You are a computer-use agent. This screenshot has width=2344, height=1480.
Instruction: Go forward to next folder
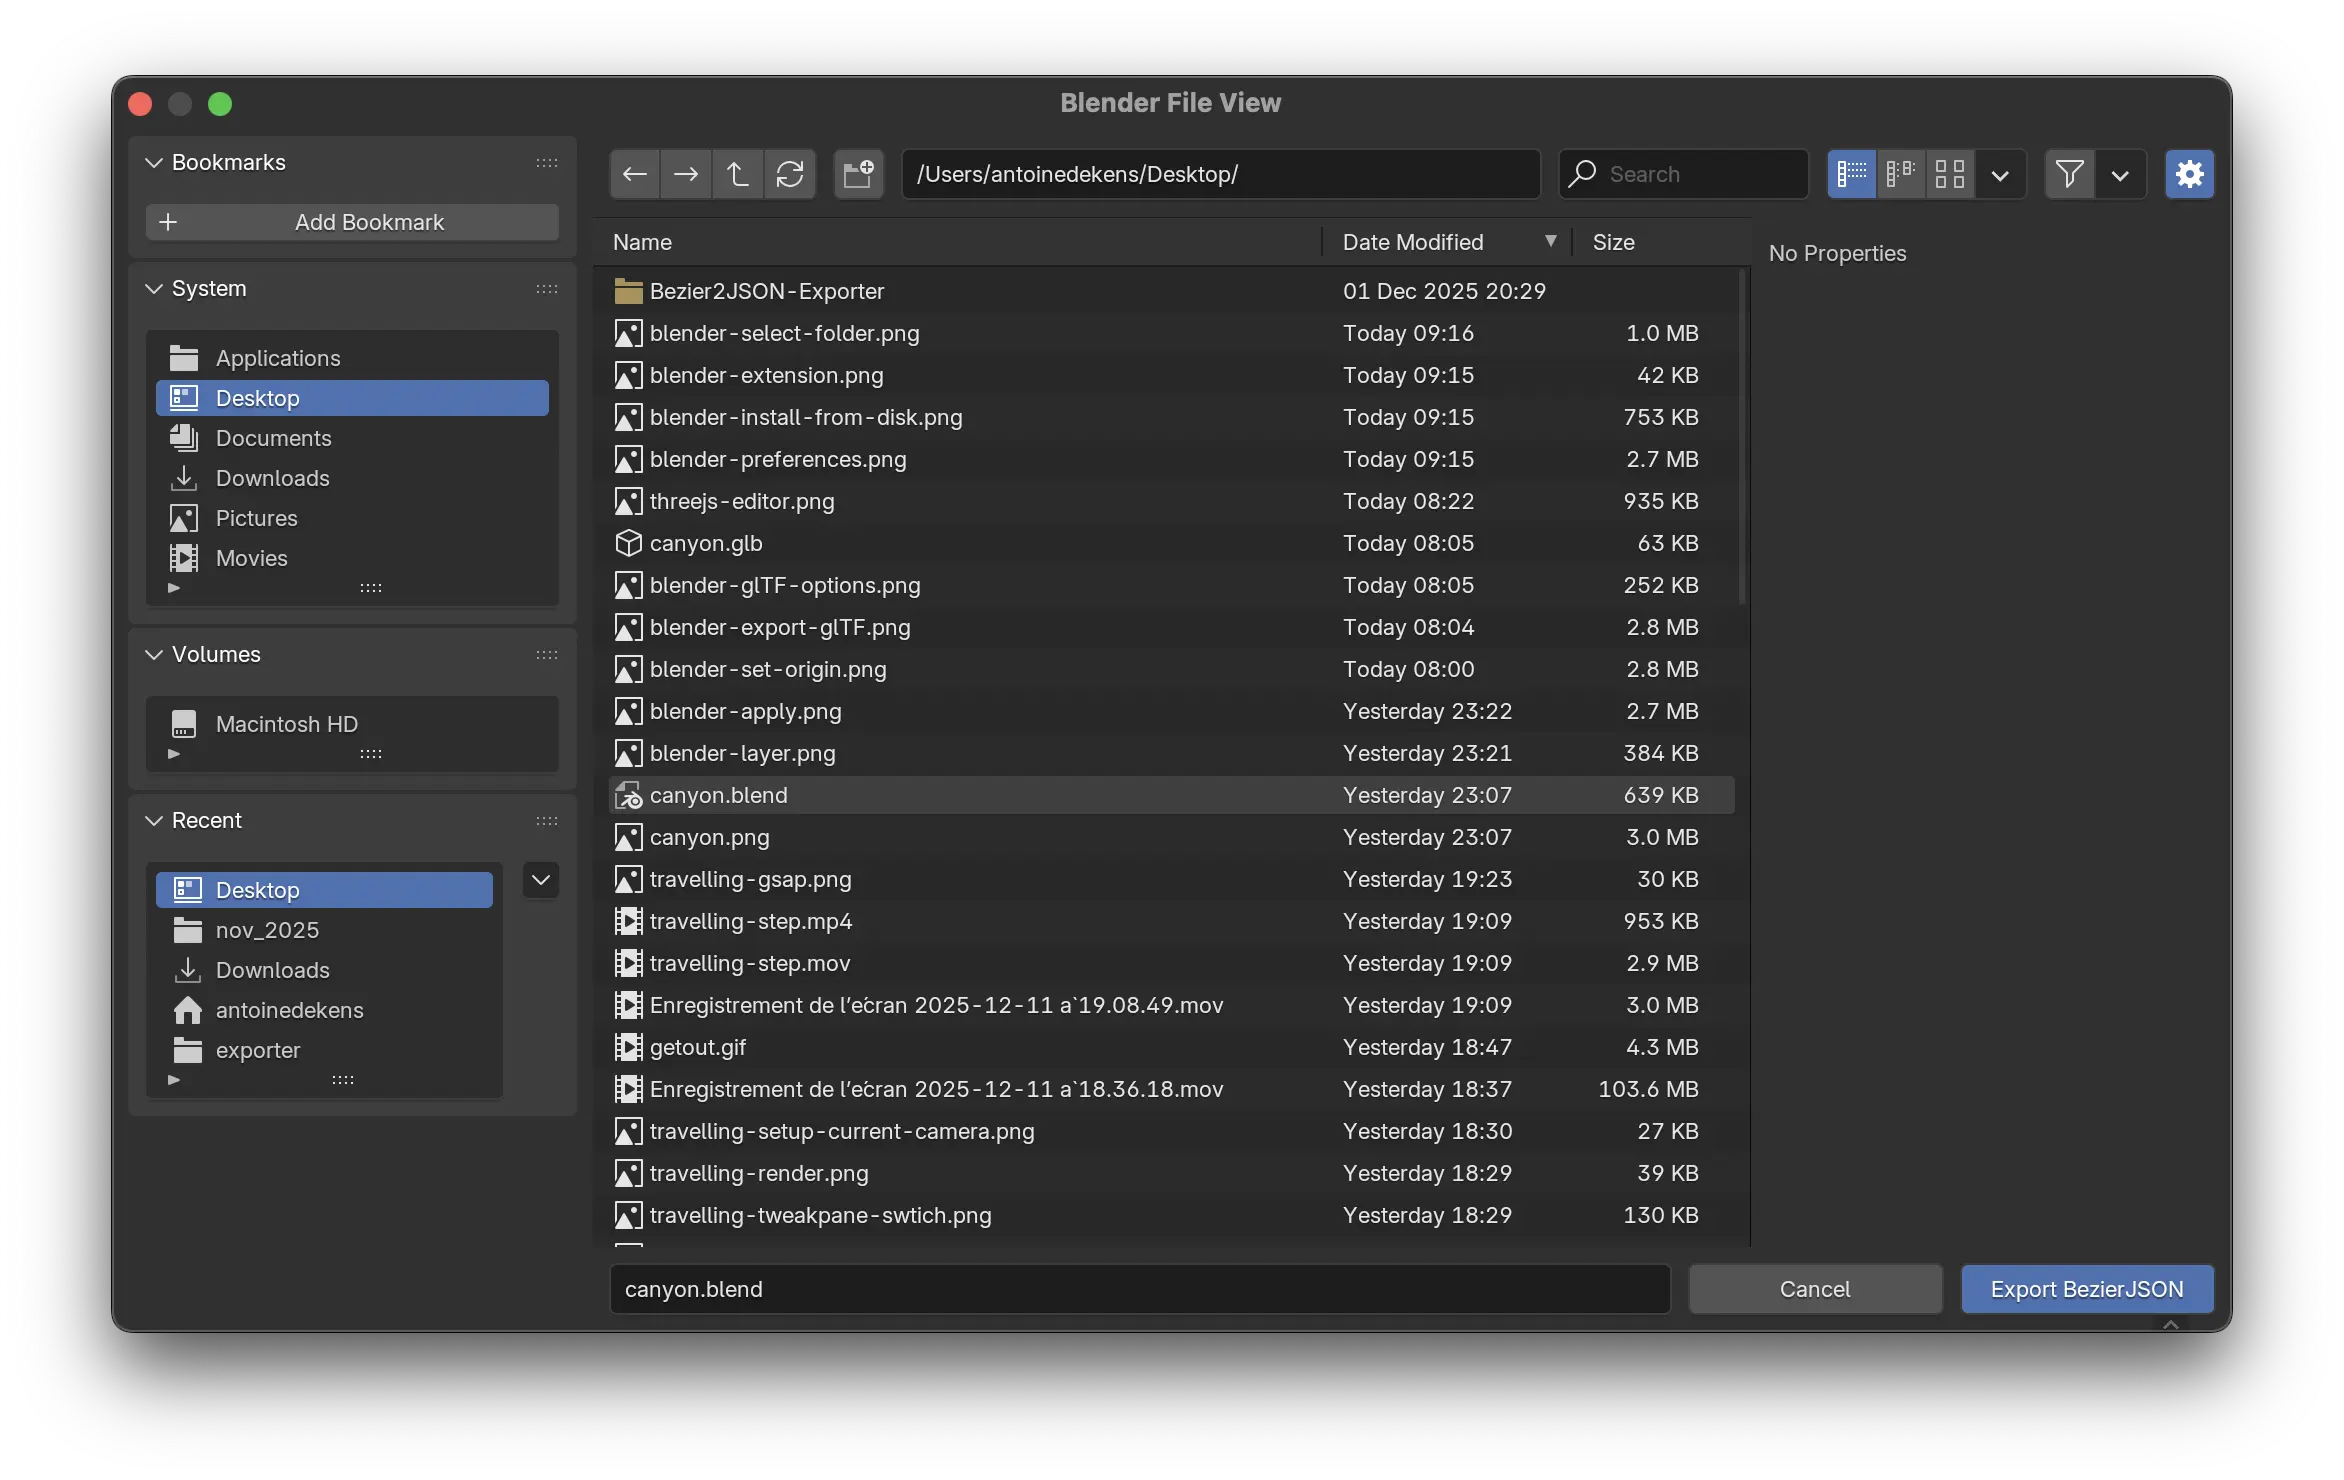[686, 174]
